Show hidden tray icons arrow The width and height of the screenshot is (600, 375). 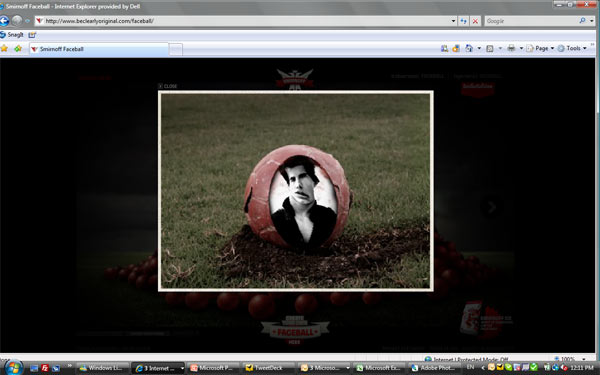click(x=483, y=368)
